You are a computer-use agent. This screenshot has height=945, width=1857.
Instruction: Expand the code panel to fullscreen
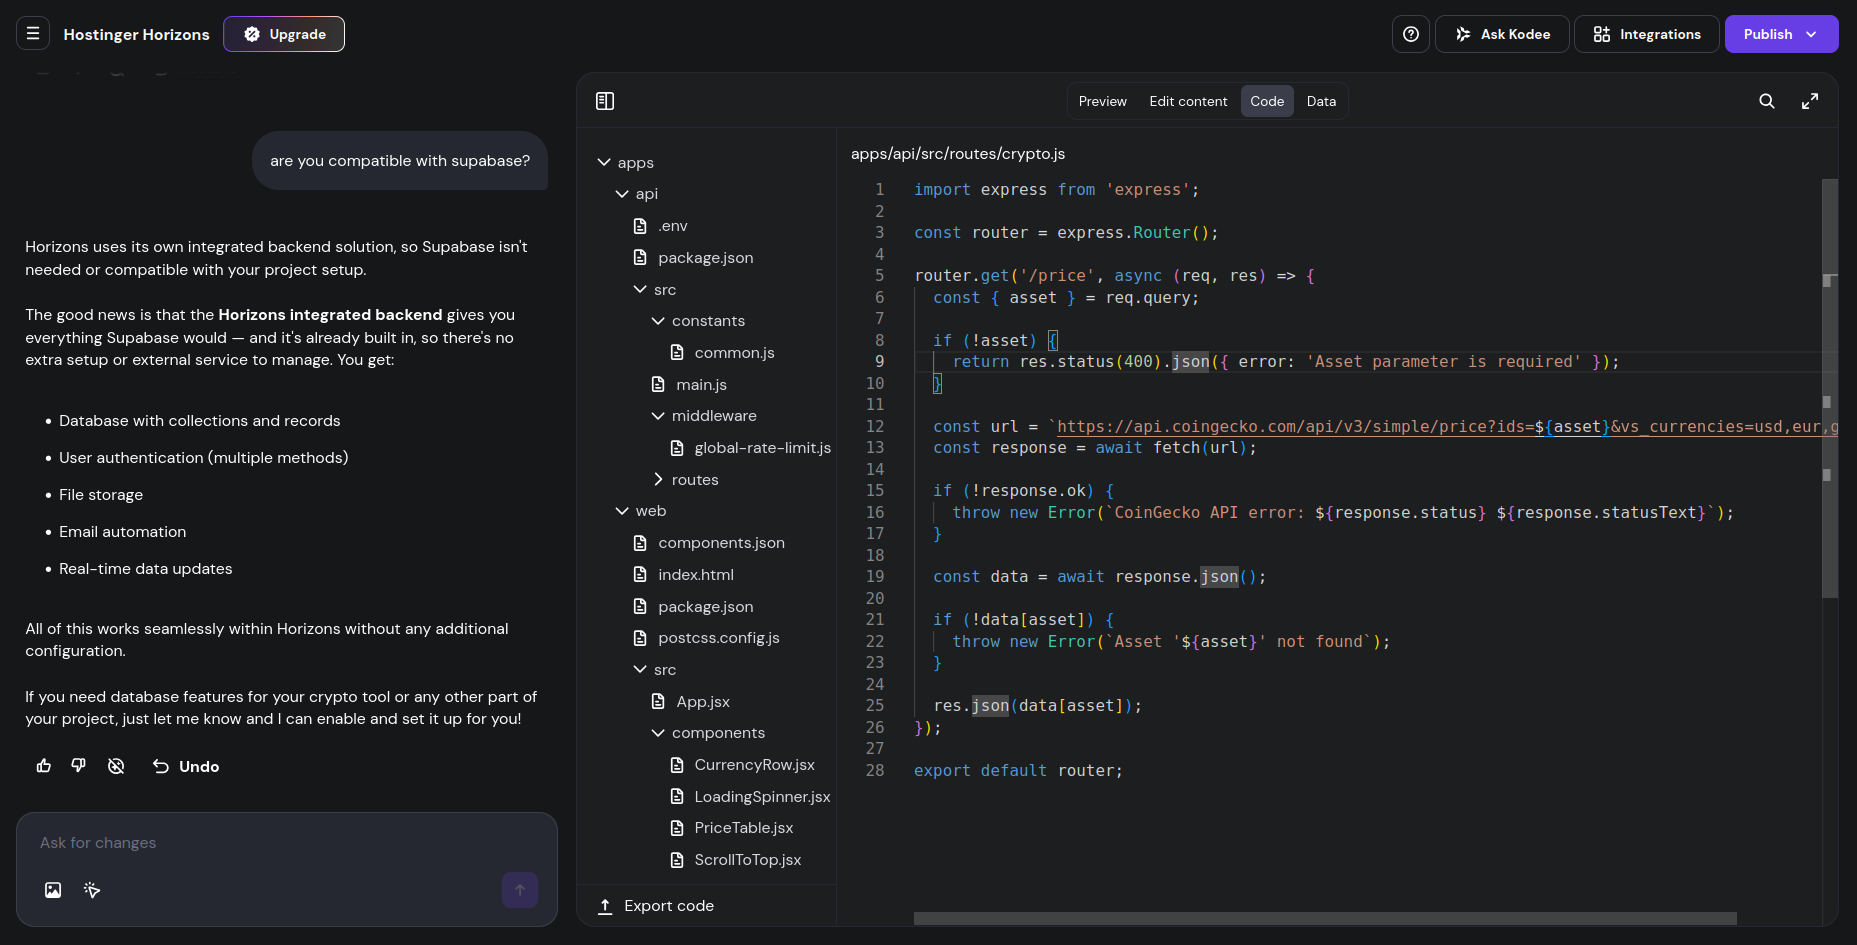[1810, 101]
